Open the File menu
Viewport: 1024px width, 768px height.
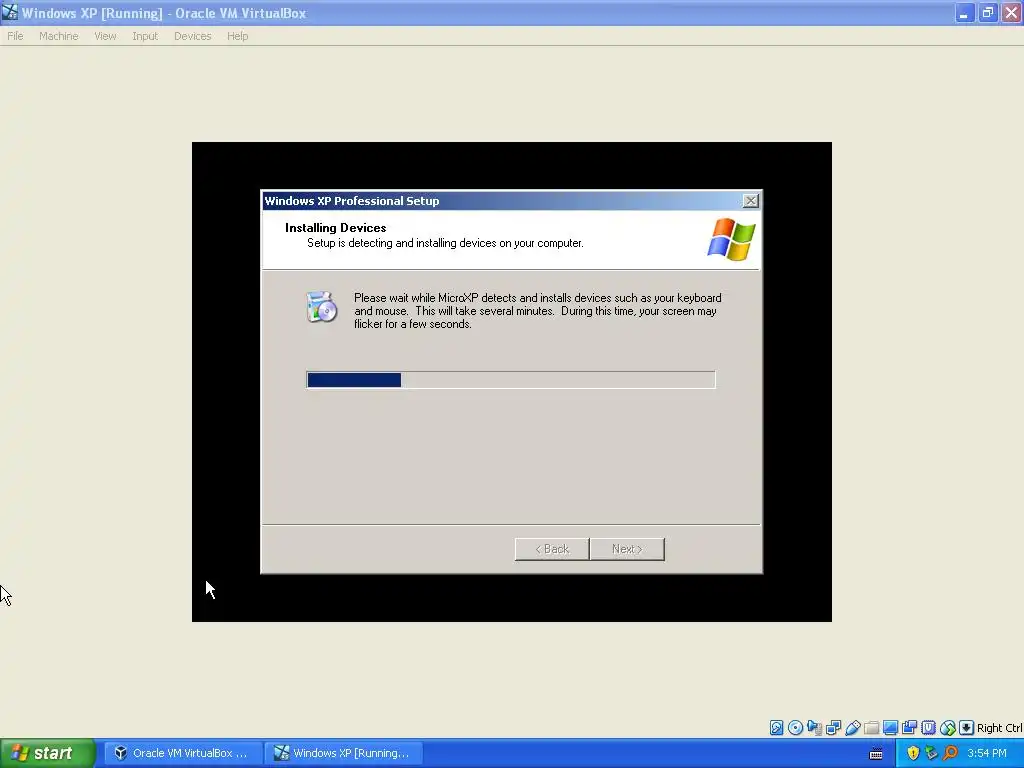pos(15,36)
